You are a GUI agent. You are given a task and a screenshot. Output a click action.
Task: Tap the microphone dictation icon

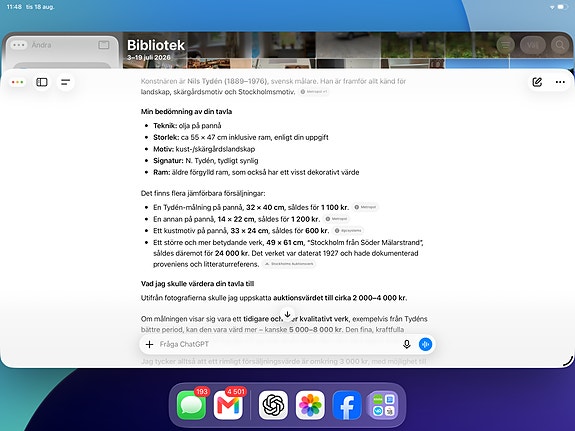pyautogui.click(x=406, y=344)
